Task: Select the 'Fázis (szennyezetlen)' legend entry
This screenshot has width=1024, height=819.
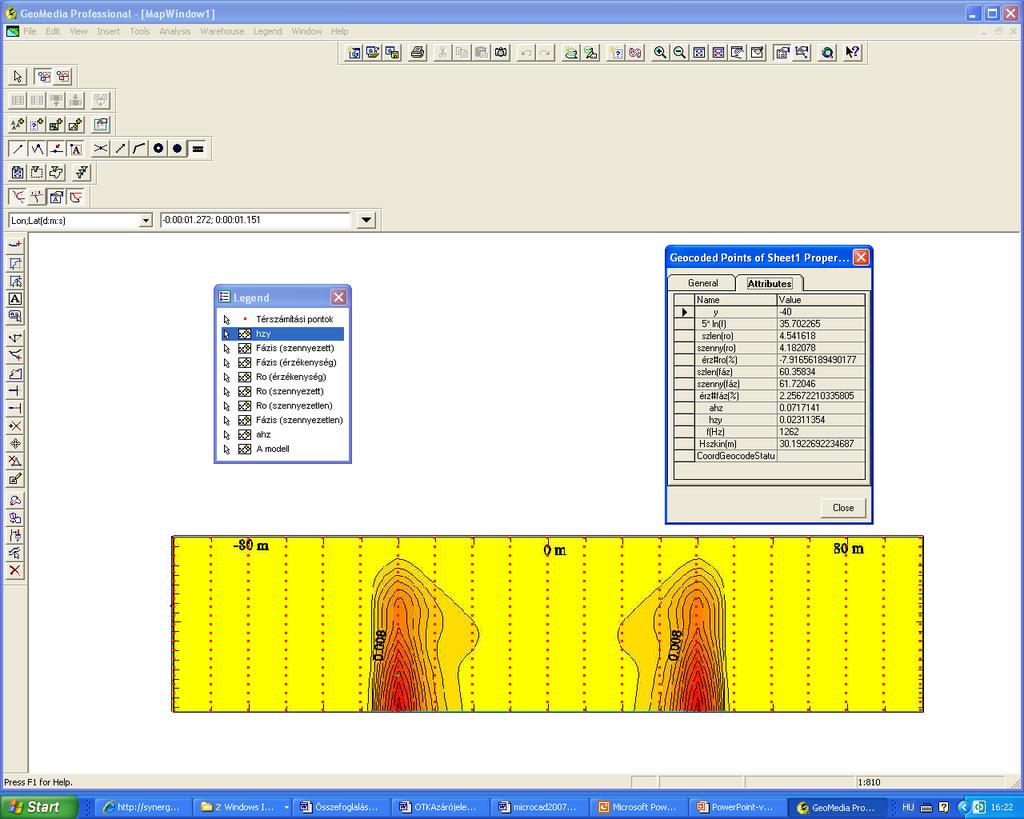Action: click(x=299, y=420)
